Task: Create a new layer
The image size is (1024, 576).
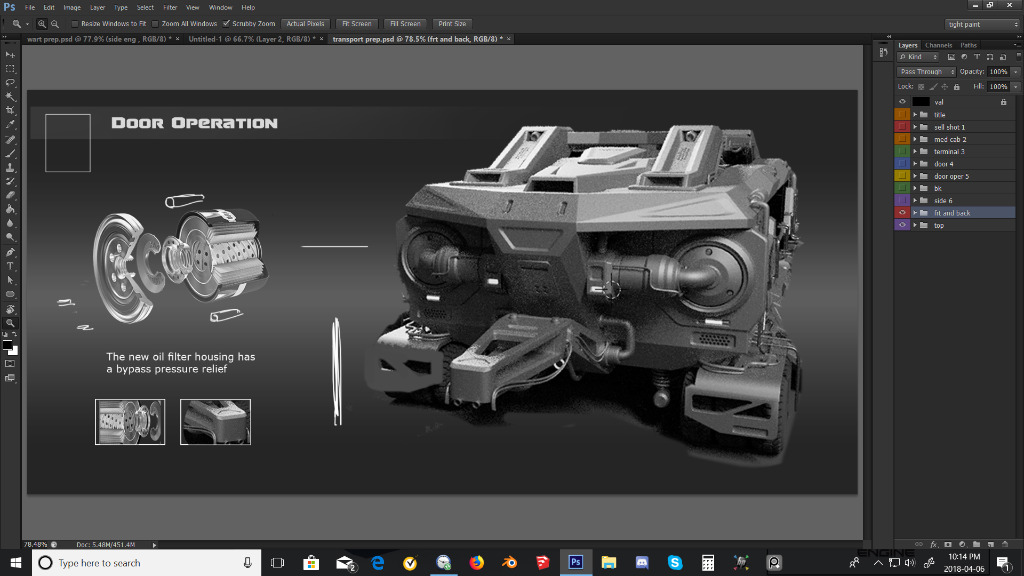Action: coord(991,544)
